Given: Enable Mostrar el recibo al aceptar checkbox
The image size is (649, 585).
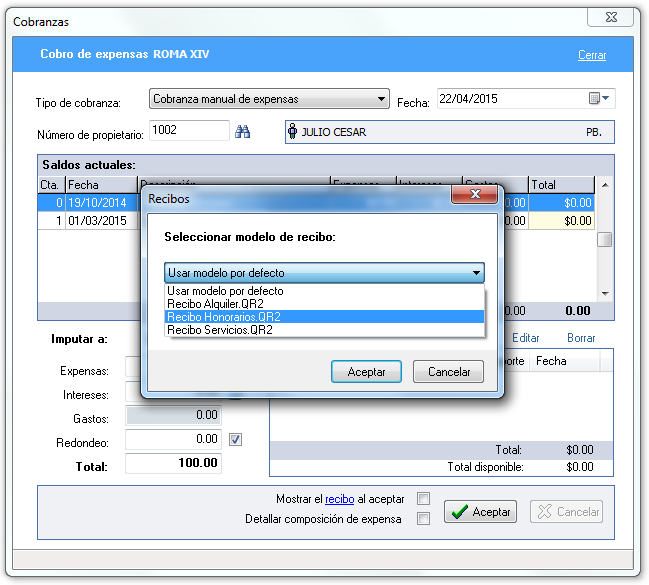Looking at the screenshot, I should click(423, 498).
